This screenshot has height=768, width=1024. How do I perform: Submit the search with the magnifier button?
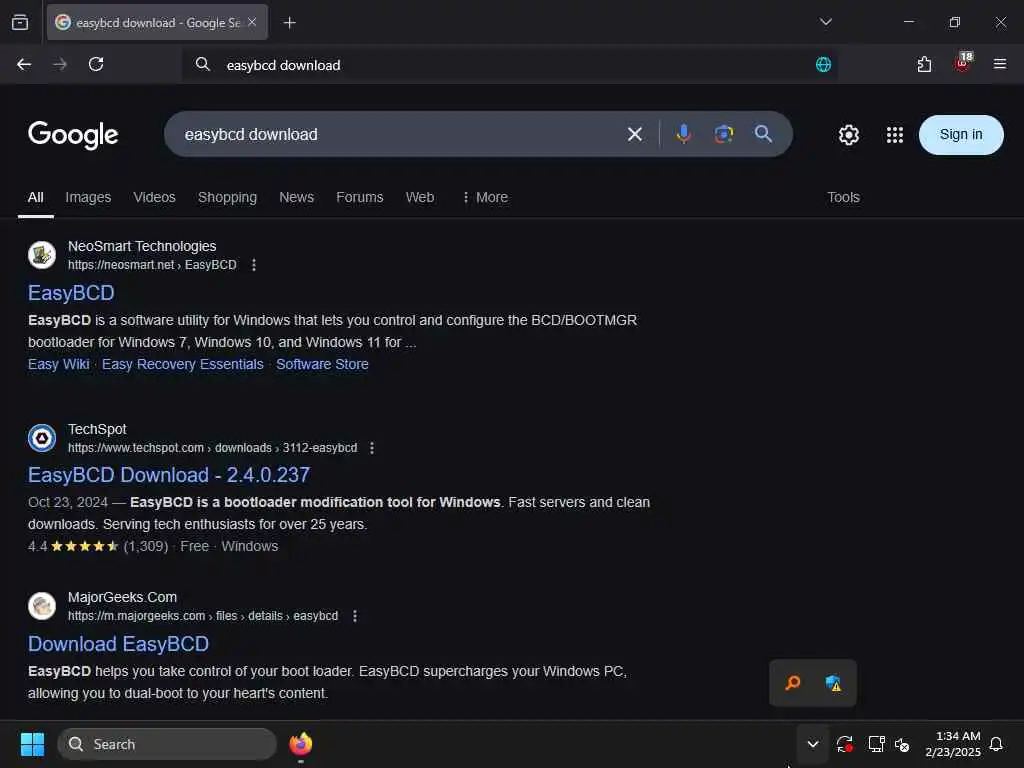(x=763, y=134)
